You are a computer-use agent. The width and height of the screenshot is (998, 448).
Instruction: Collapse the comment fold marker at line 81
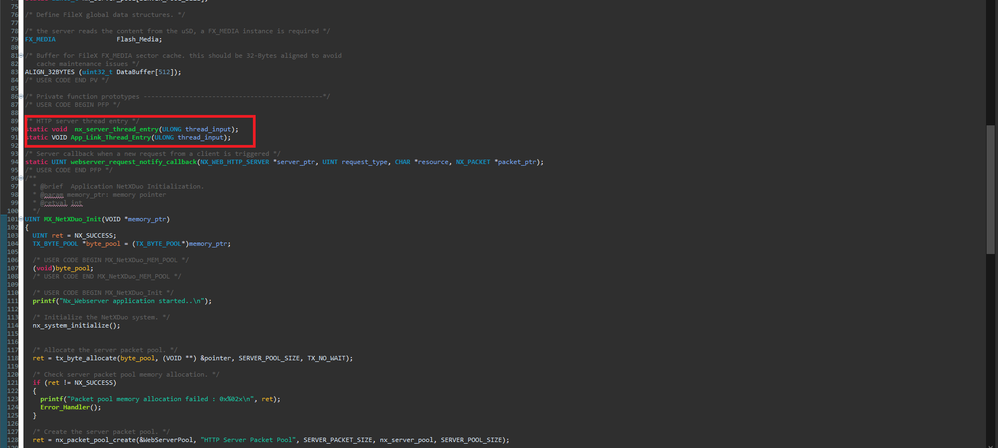point(22,55)
